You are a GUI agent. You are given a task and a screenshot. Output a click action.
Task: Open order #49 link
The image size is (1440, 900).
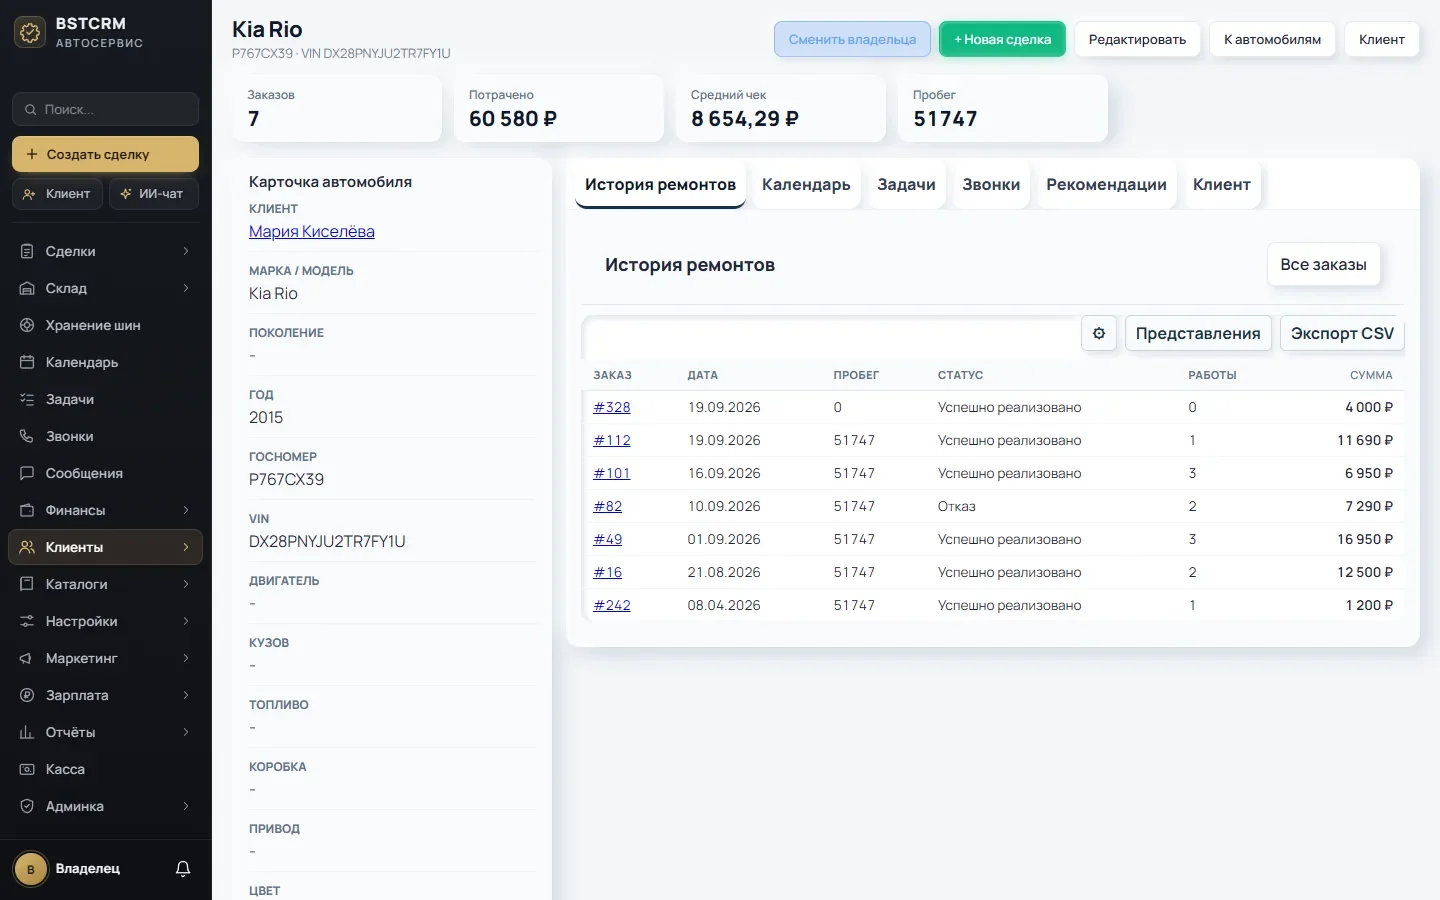(607, 539)
